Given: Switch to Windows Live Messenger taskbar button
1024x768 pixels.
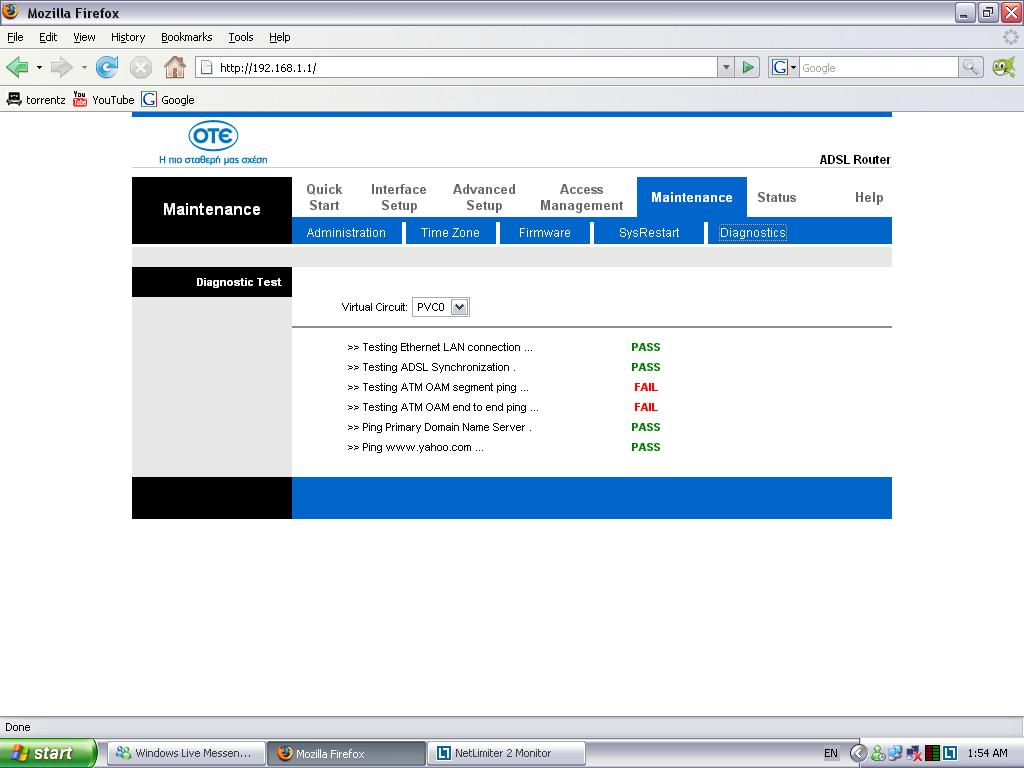Looking at the screenshot, I should [x=186, y=753].
